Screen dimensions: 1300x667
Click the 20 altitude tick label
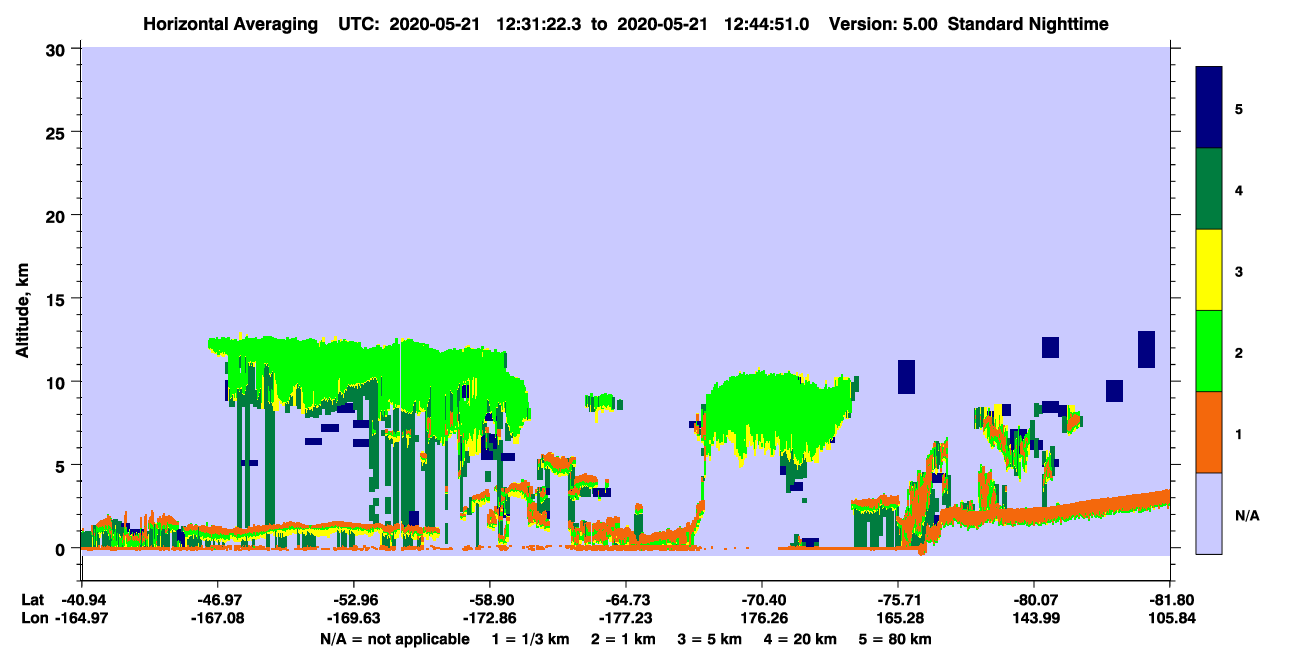pyautogui.click(x=56, y=215)
